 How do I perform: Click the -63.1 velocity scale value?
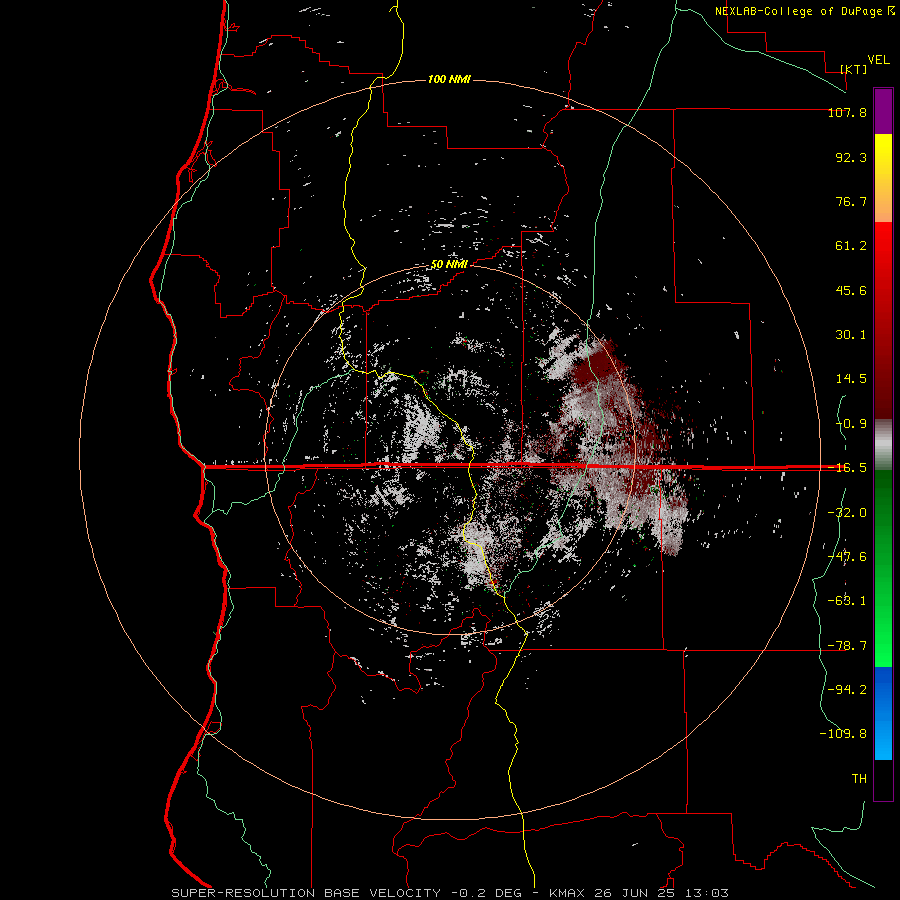(x=847, y=601)
